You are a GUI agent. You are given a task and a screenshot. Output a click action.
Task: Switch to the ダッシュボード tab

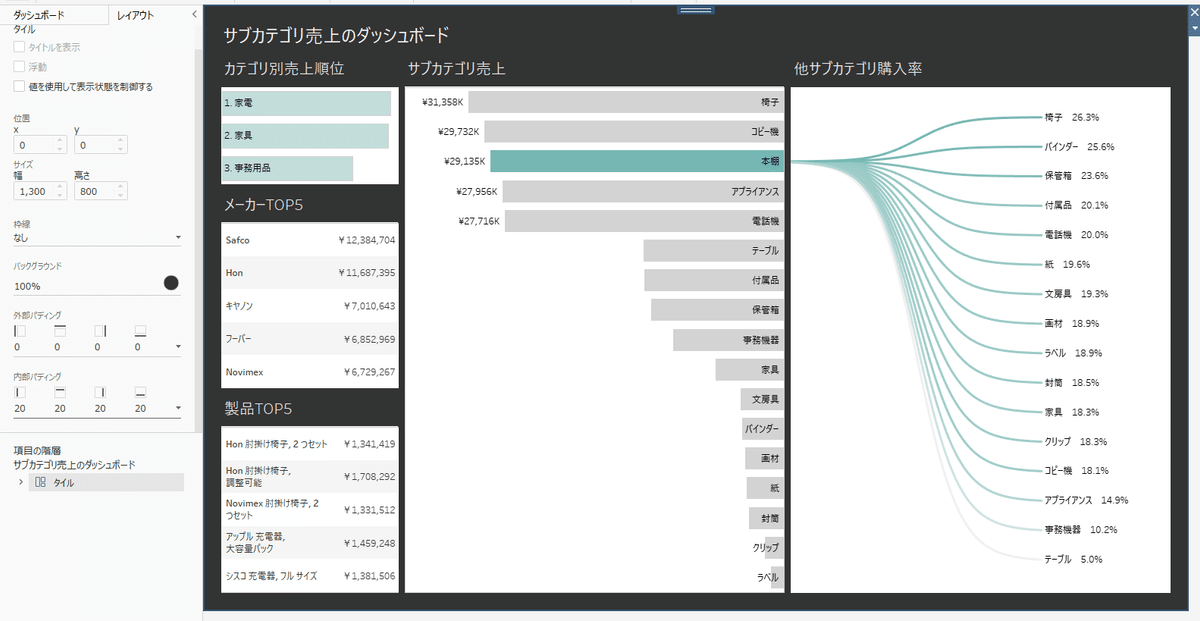[x=39, y=15]
